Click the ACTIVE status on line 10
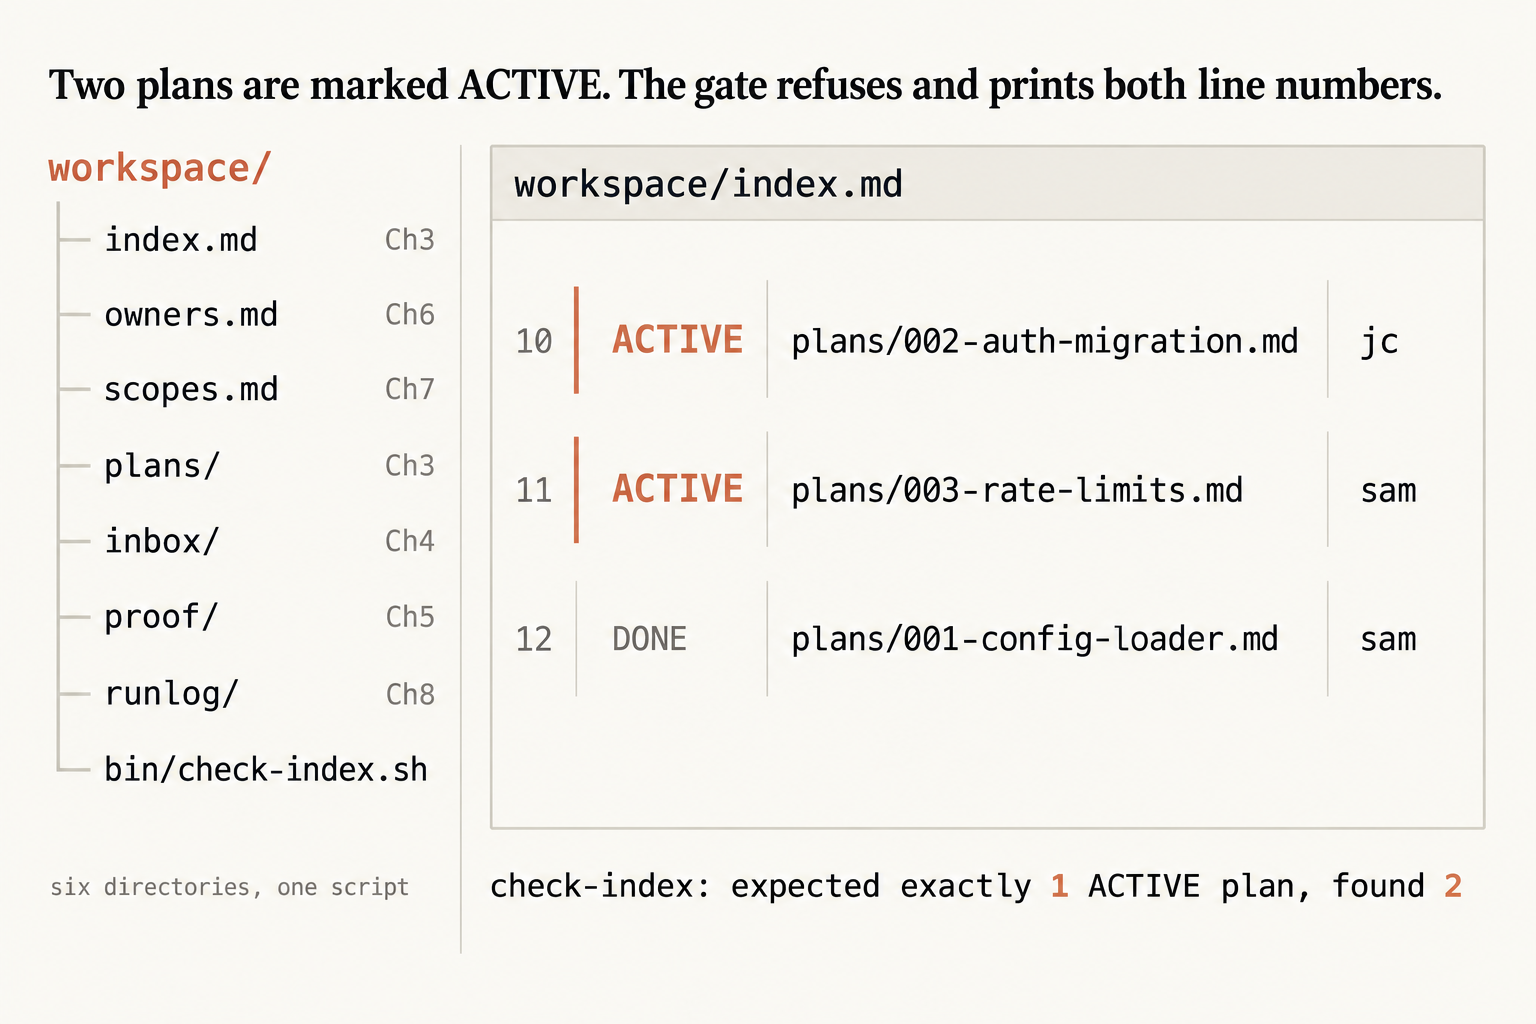Screen dimensions: 1536x1024 [678, 340]
